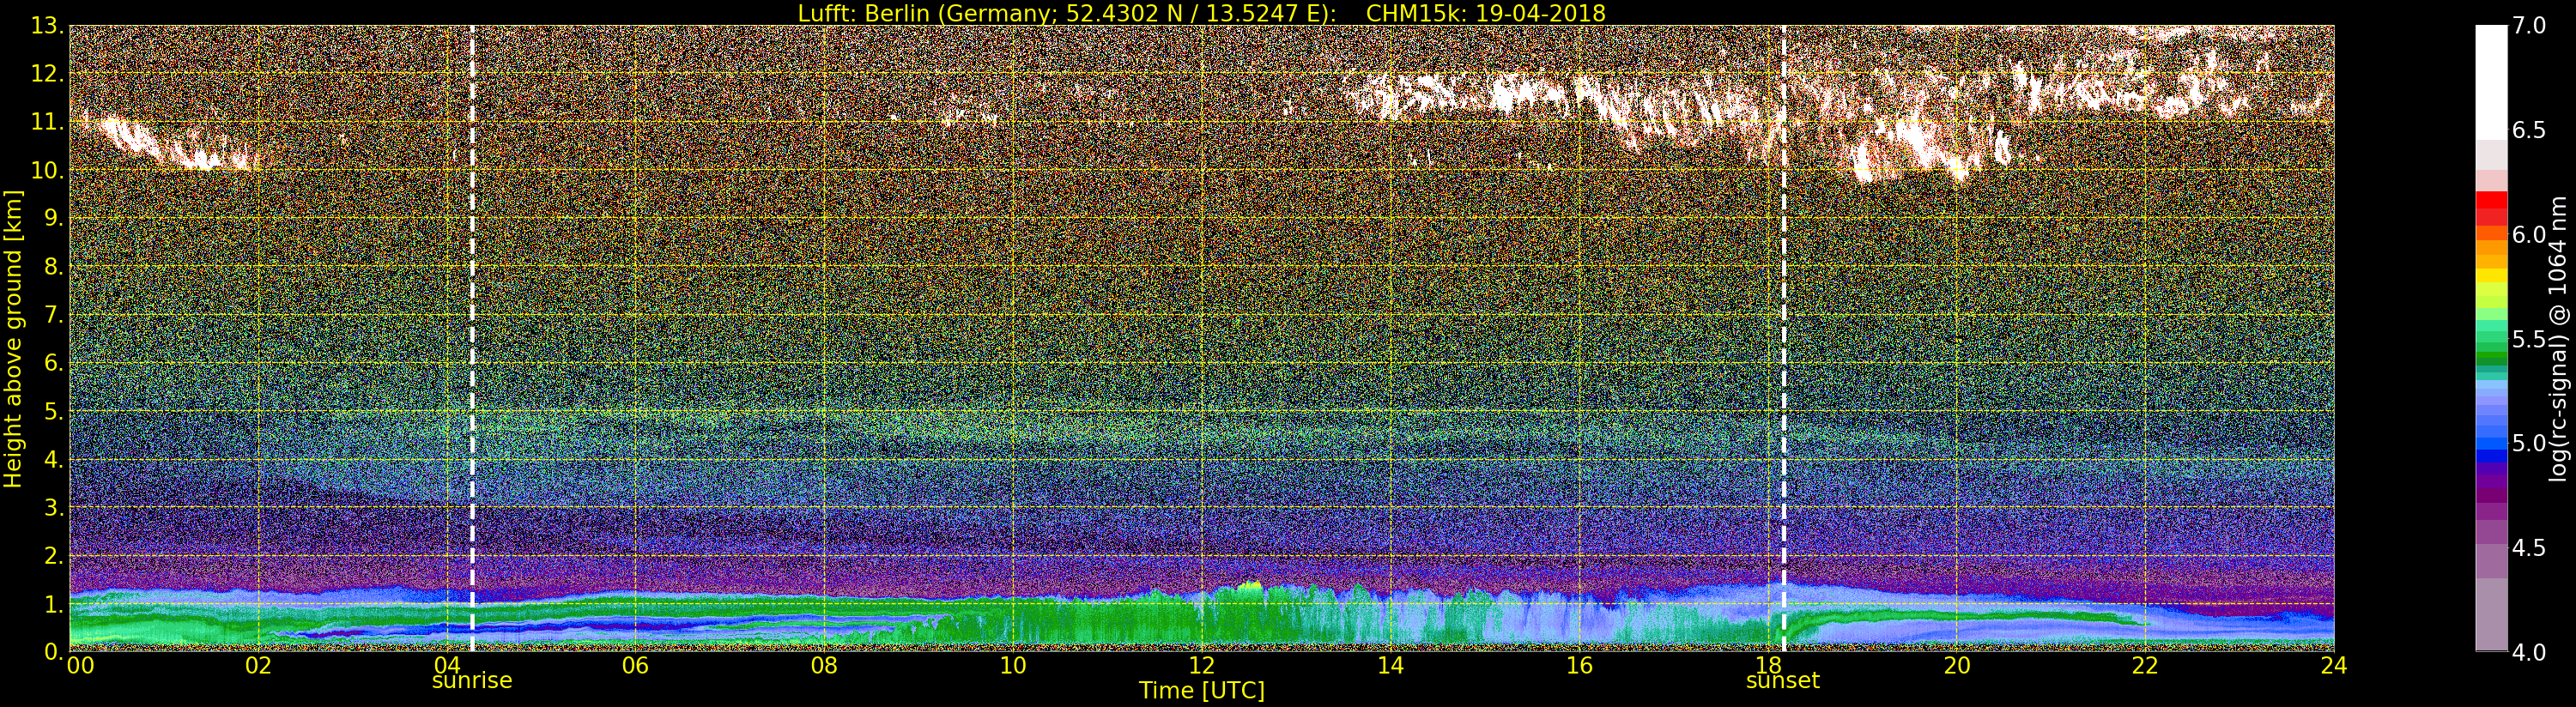Click the time axis tick '10'
Image resolution: width=2576 pixels, height=707 pixels.
pos(1013,665)
